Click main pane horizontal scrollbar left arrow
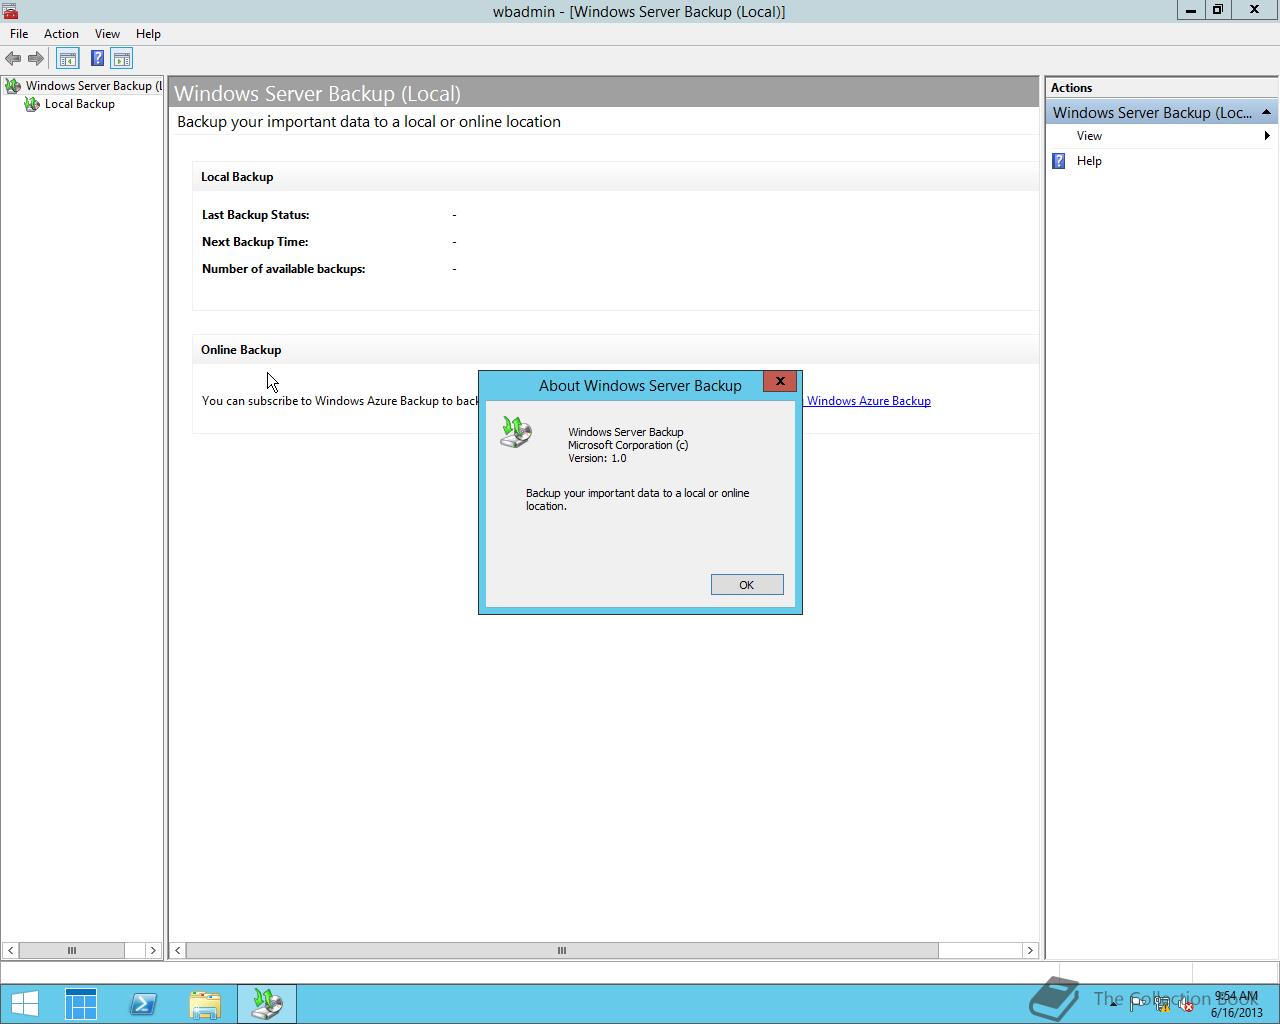This screenshot has height=1024, width=1280. [178, 951]
